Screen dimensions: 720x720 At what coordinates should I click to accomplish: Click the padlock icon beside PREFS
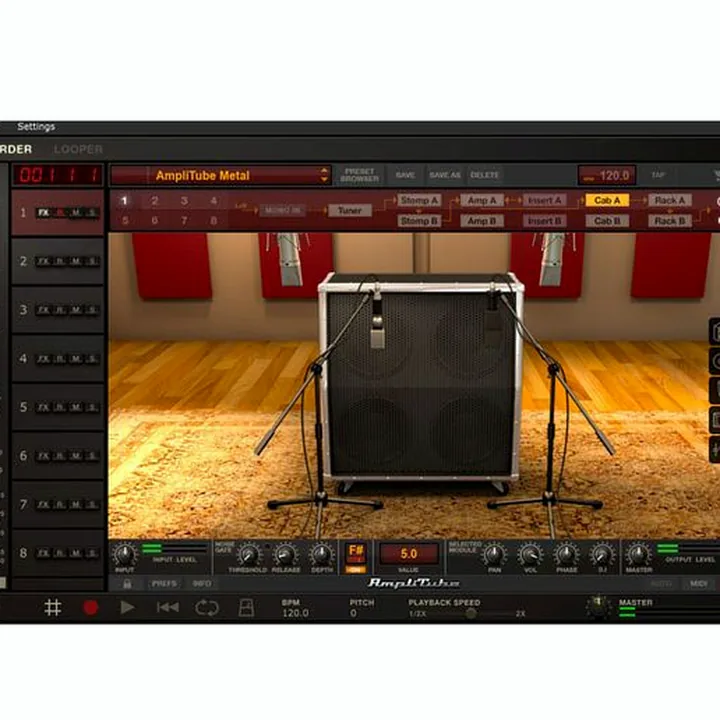[127, 584]
